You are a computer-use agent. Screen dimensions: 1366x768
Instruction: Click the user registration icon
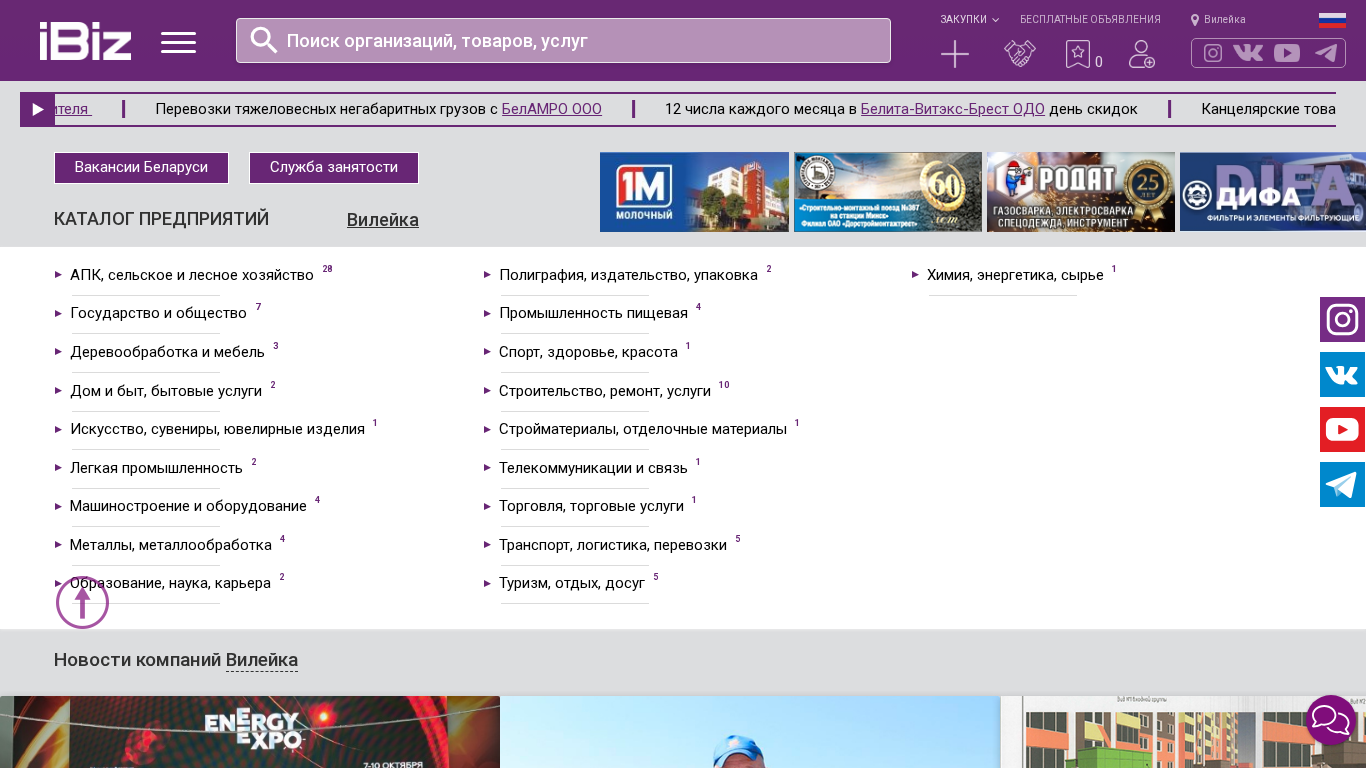tap(1141, 54)
